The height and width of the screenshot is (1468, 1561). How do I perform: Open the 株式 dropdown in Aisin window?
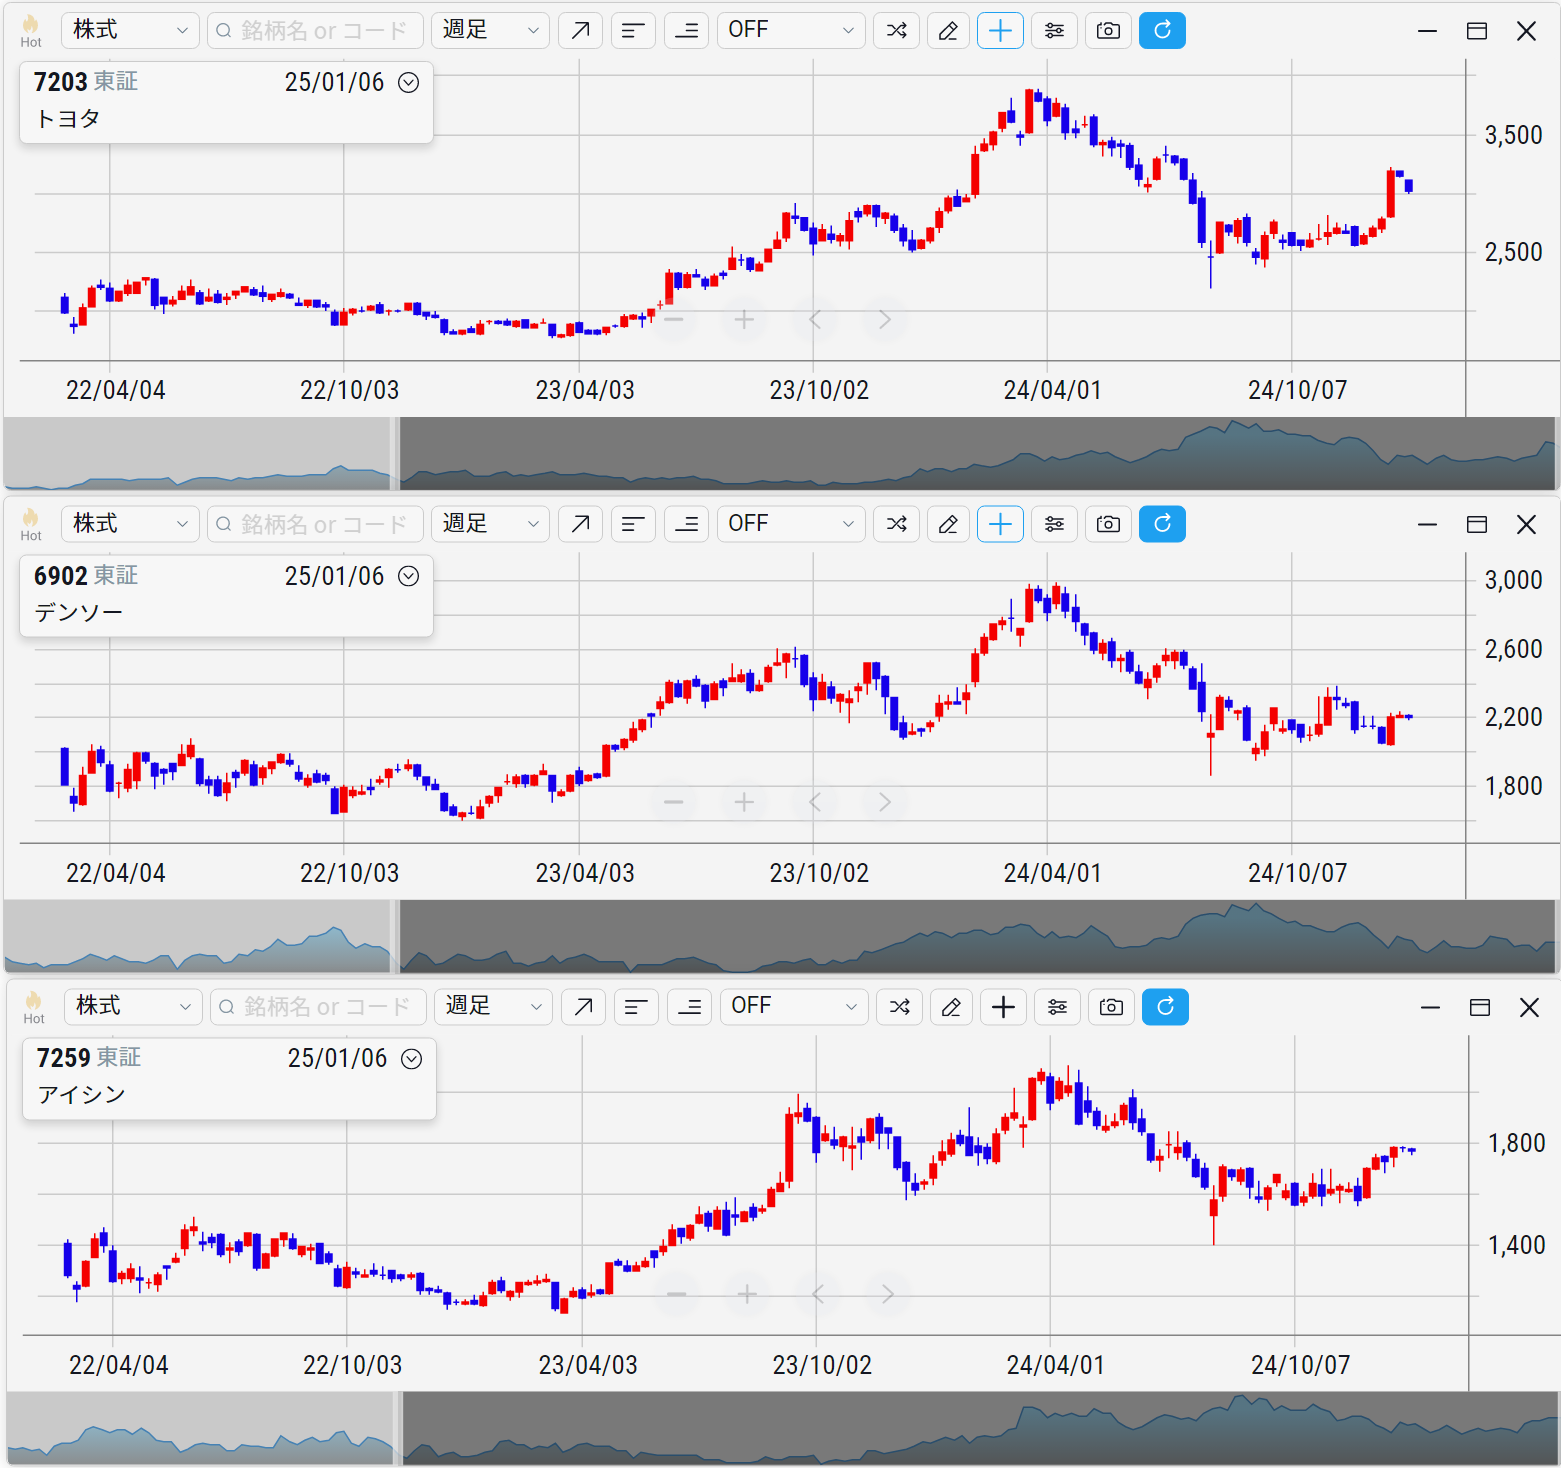pyautogui.click(x=133, y=1006)
